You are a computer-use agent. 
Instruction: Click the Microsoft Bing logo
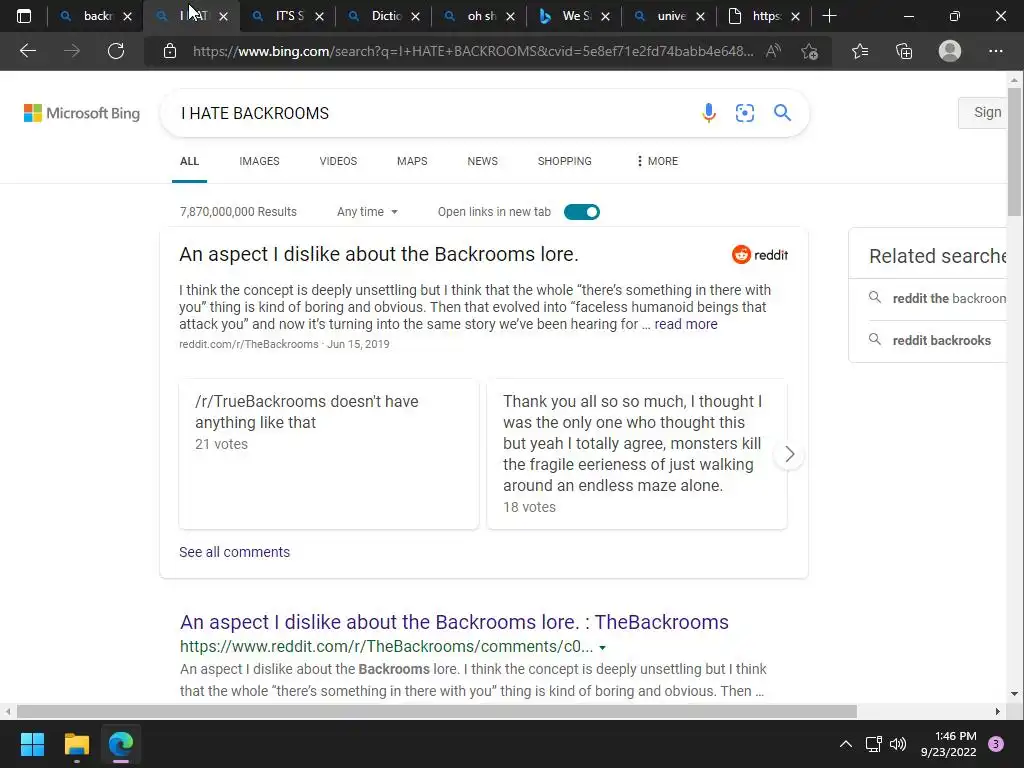[x=82, y=113]
